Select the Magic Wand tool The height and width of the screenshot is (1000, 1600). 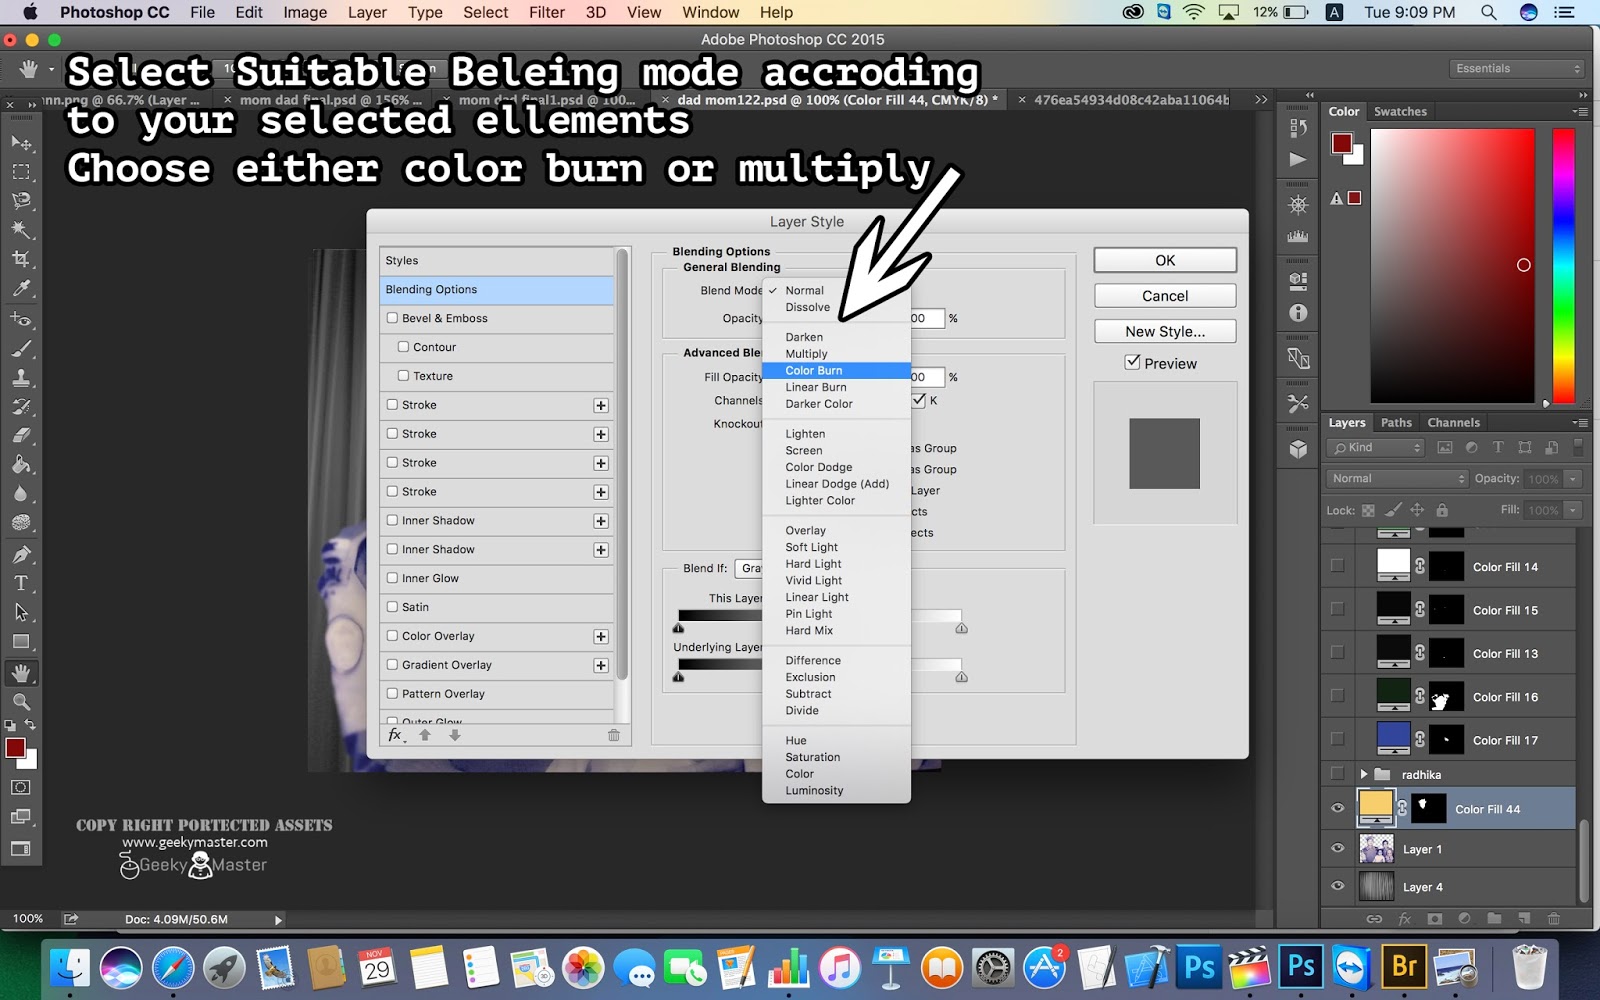pos(21,230)
